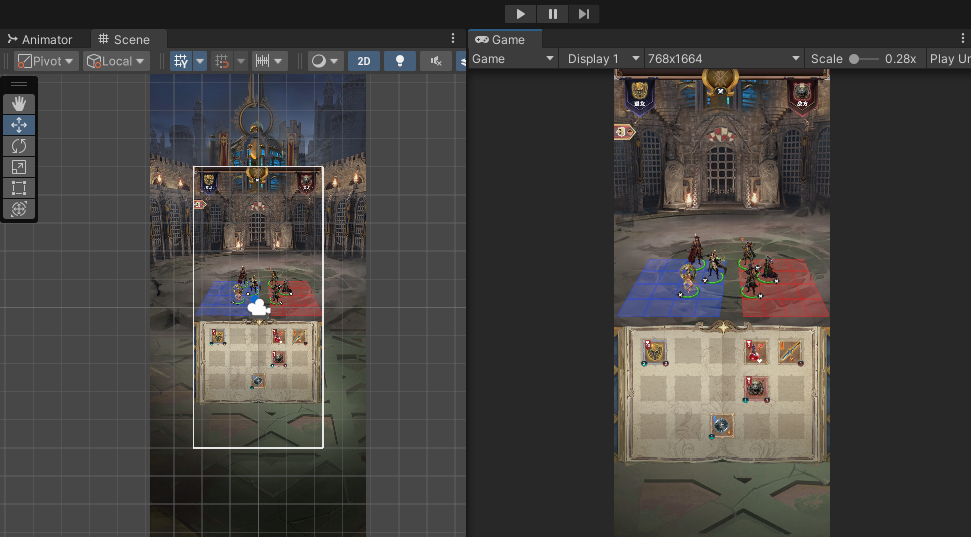Start Play mode with the Play button
971x537 pixels.
pyautogui.click(x=520, y=14)
